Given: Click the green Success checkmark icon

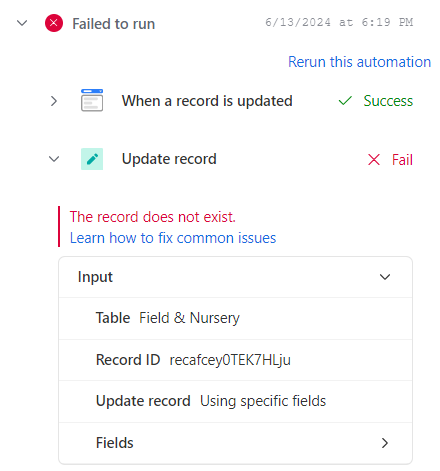Looking at the screenshot, I should pos(345,101).
